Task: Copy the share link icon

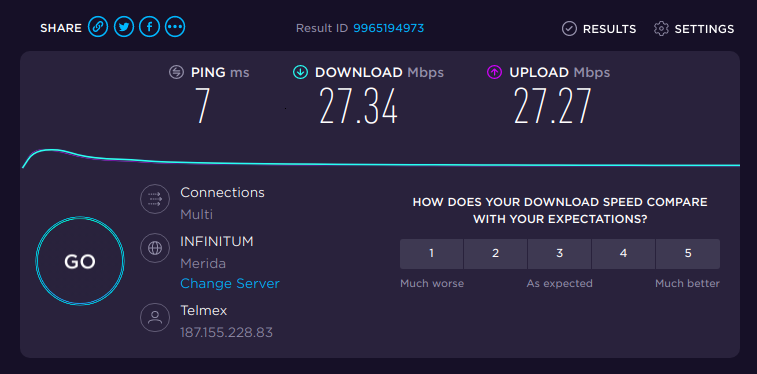Action: coord(98,28)
